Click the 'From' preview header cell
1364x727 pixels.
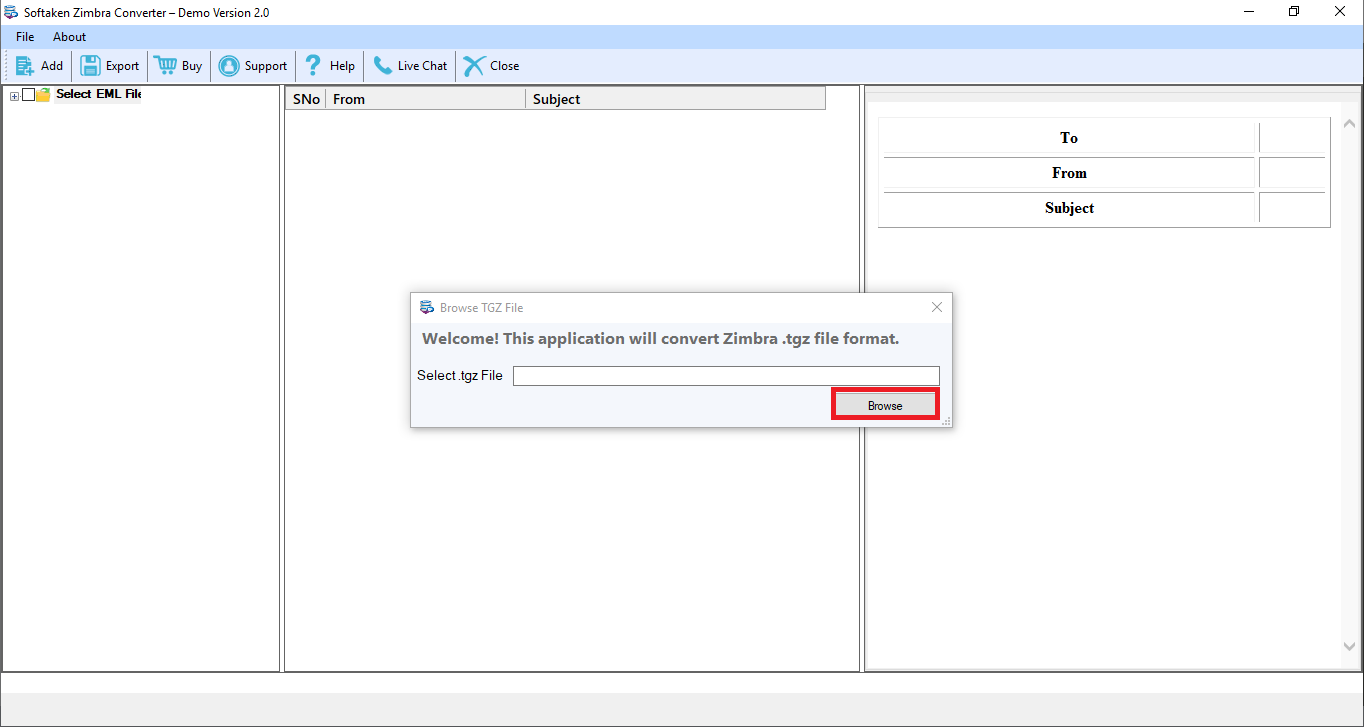point(1069,173)
